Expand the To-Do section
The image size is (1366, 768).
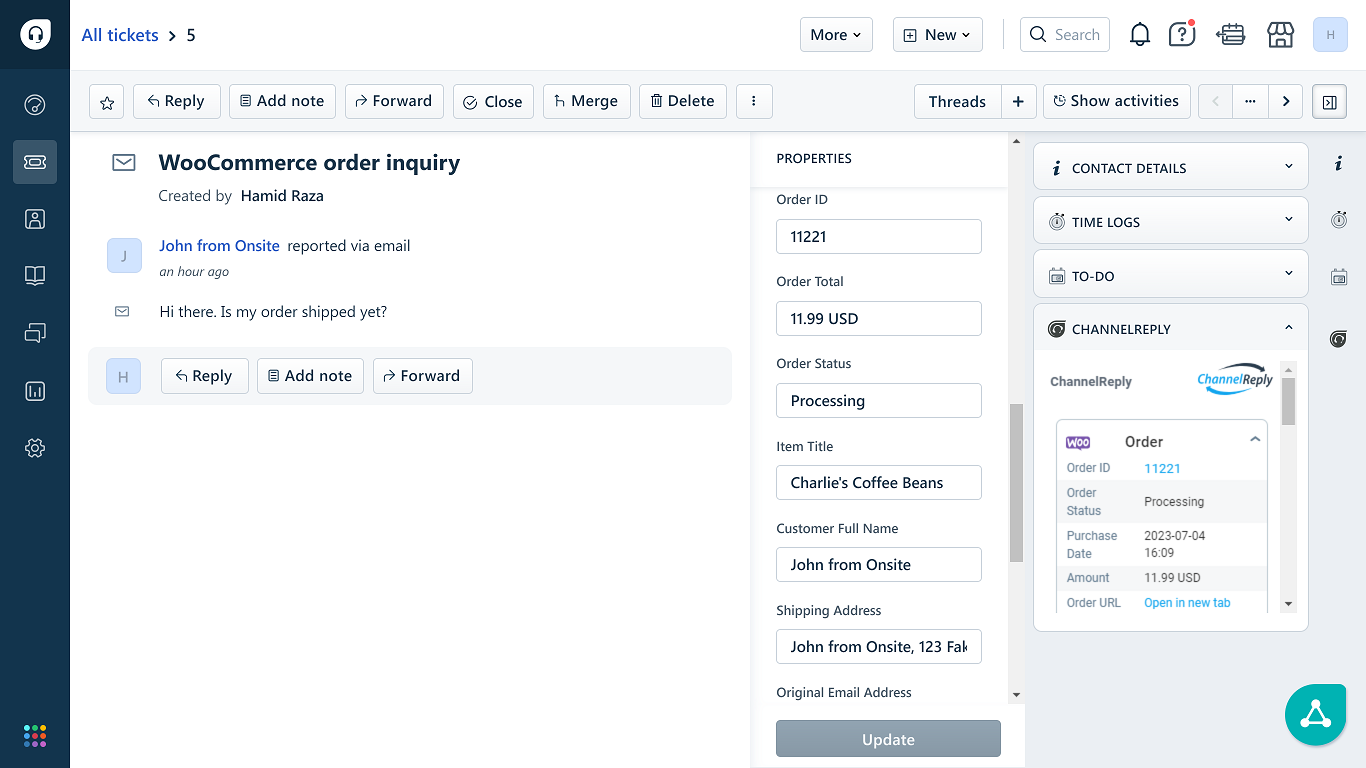(1171, 275)
